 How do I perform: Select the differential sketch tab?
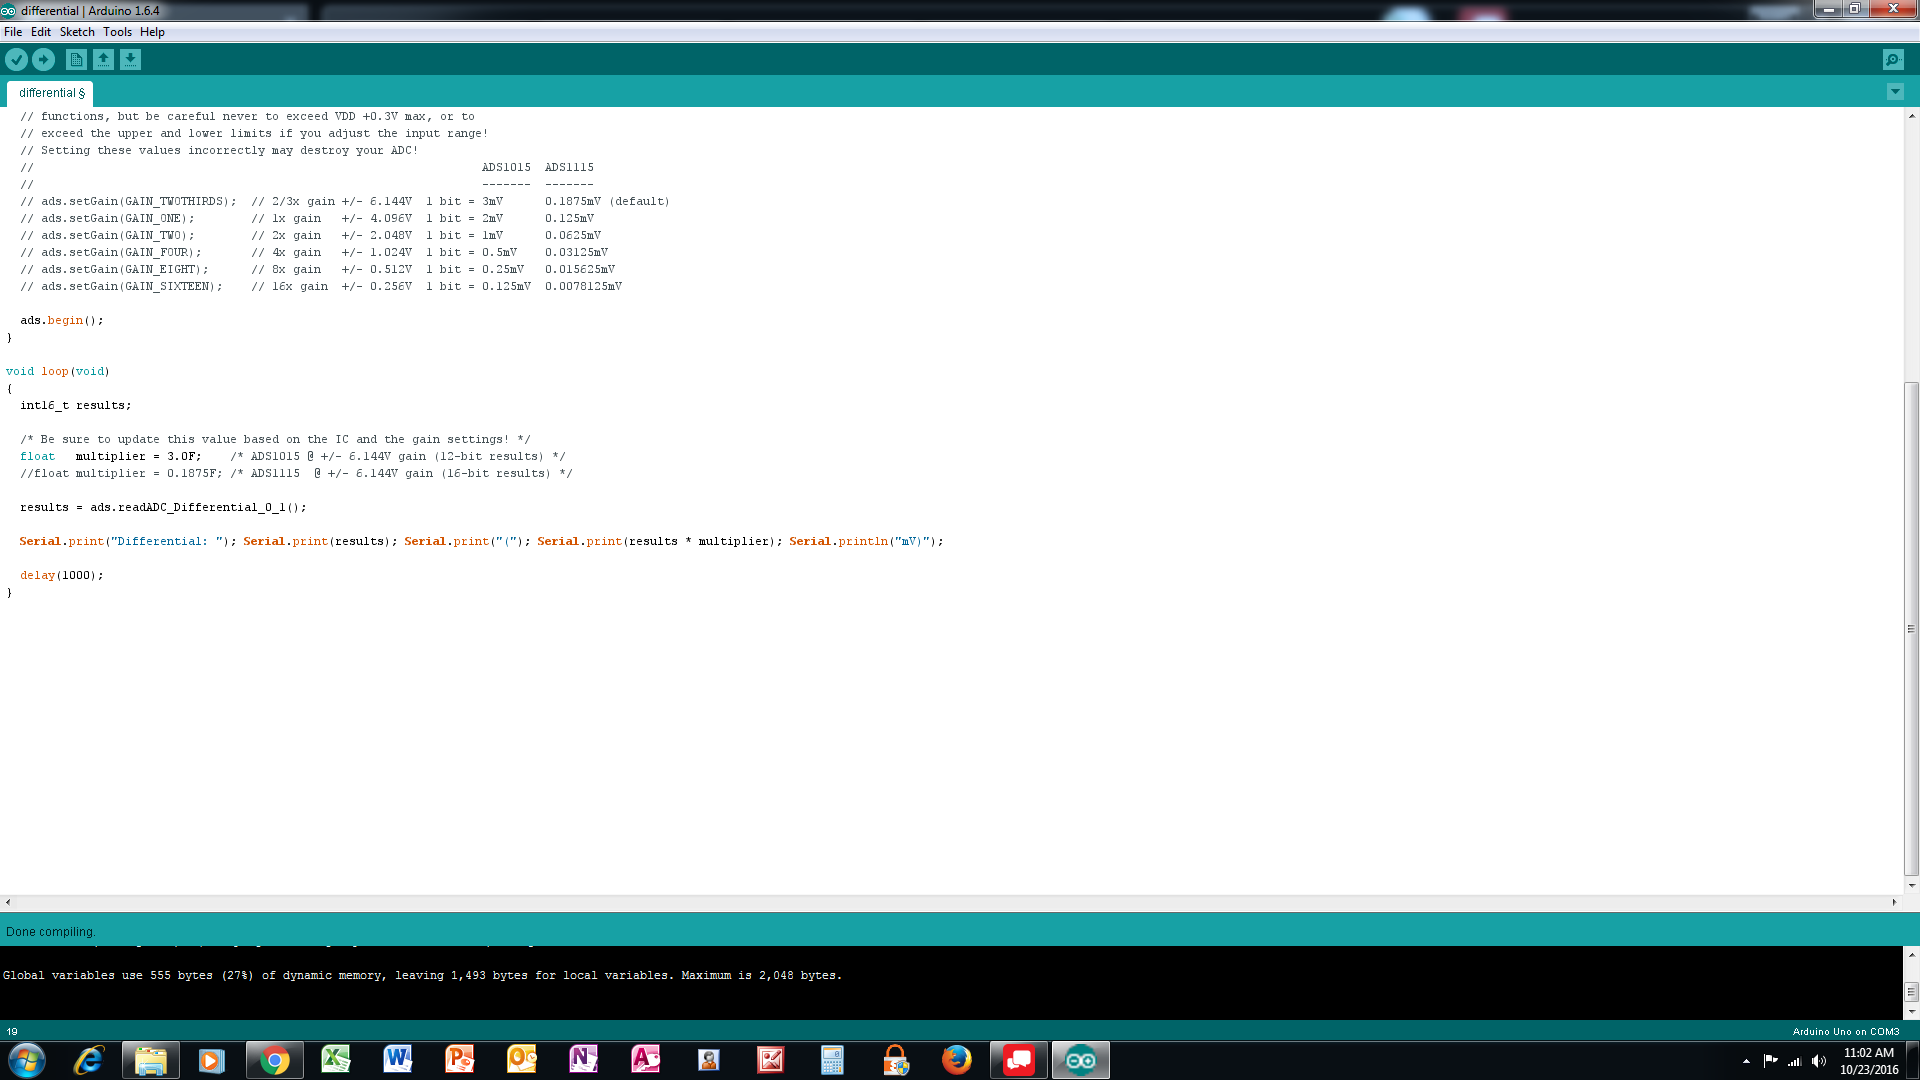(51, 93)
